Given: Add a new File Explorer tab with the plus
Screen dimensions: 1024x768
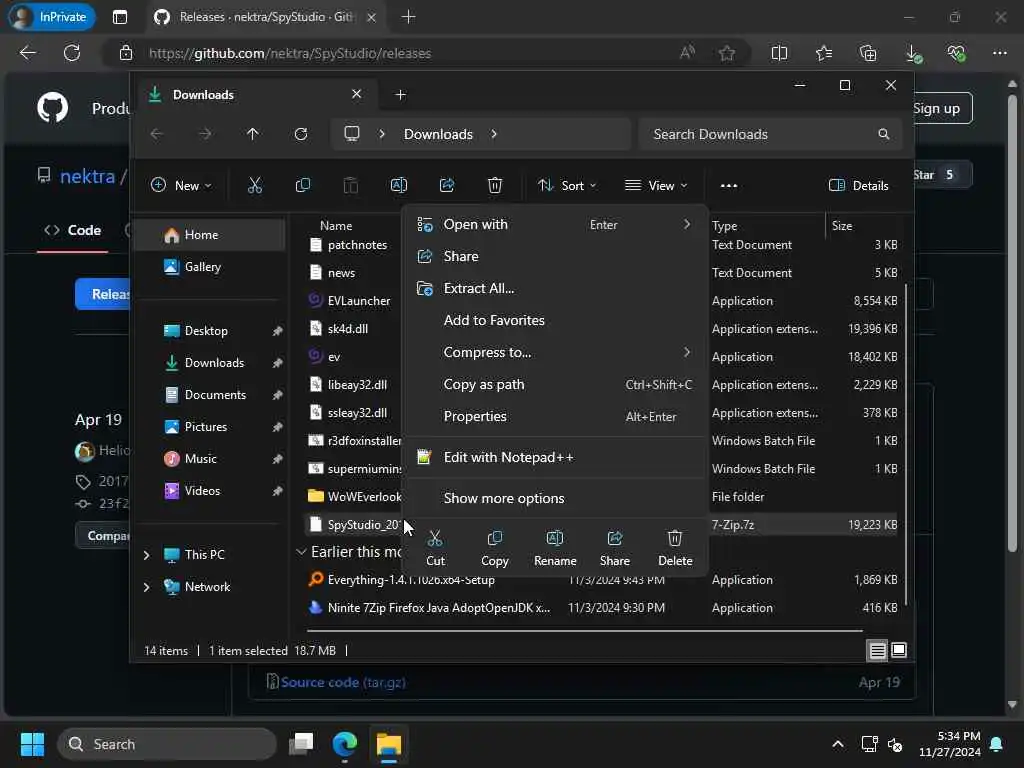Looking at the screenshot, I should (400, 95).
